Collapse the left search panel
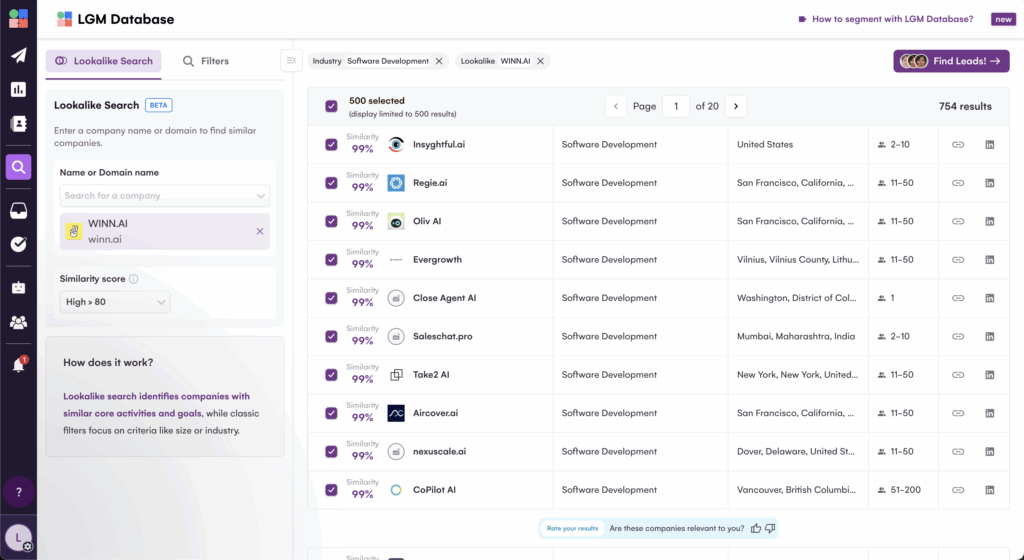This screenshot has width=1024, height=560. [291, 61]
